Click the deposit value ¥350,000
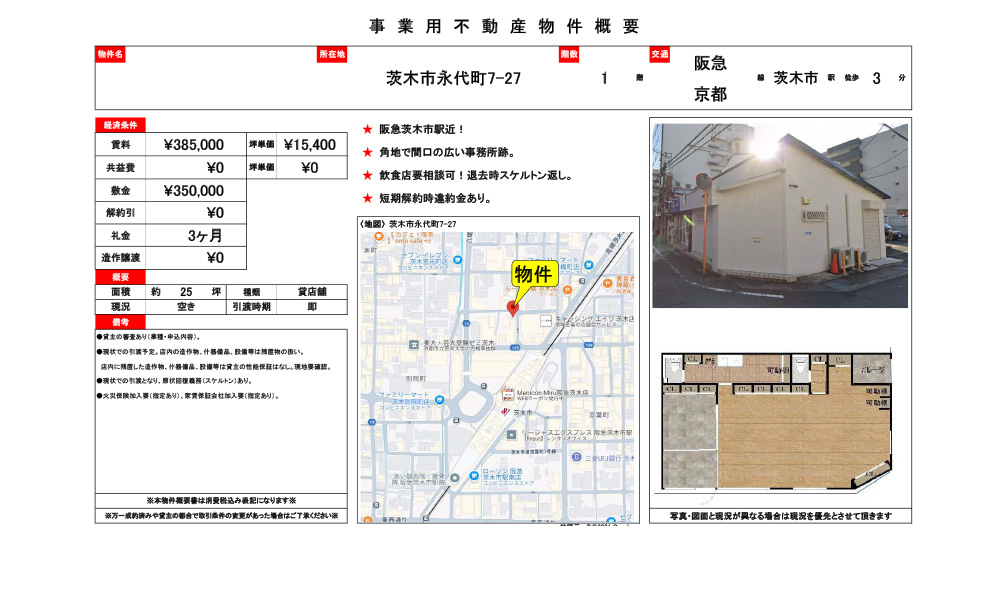The width and height of the screenshot is (1000, 600). (x=193, y=191)
